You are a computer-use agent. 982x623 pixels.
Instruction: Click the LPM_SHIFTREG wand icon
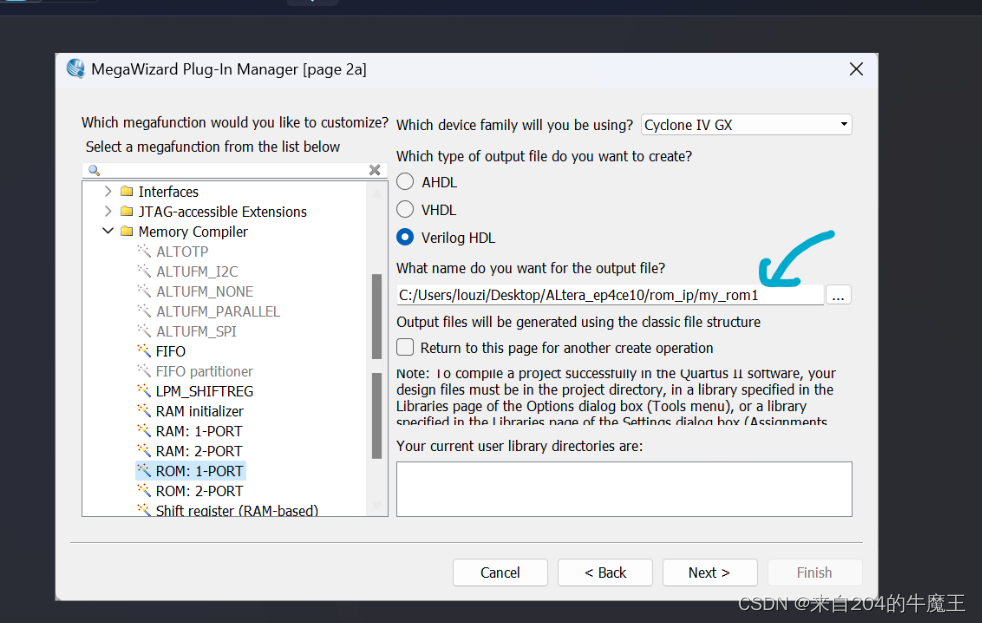(x=144, y=391)
